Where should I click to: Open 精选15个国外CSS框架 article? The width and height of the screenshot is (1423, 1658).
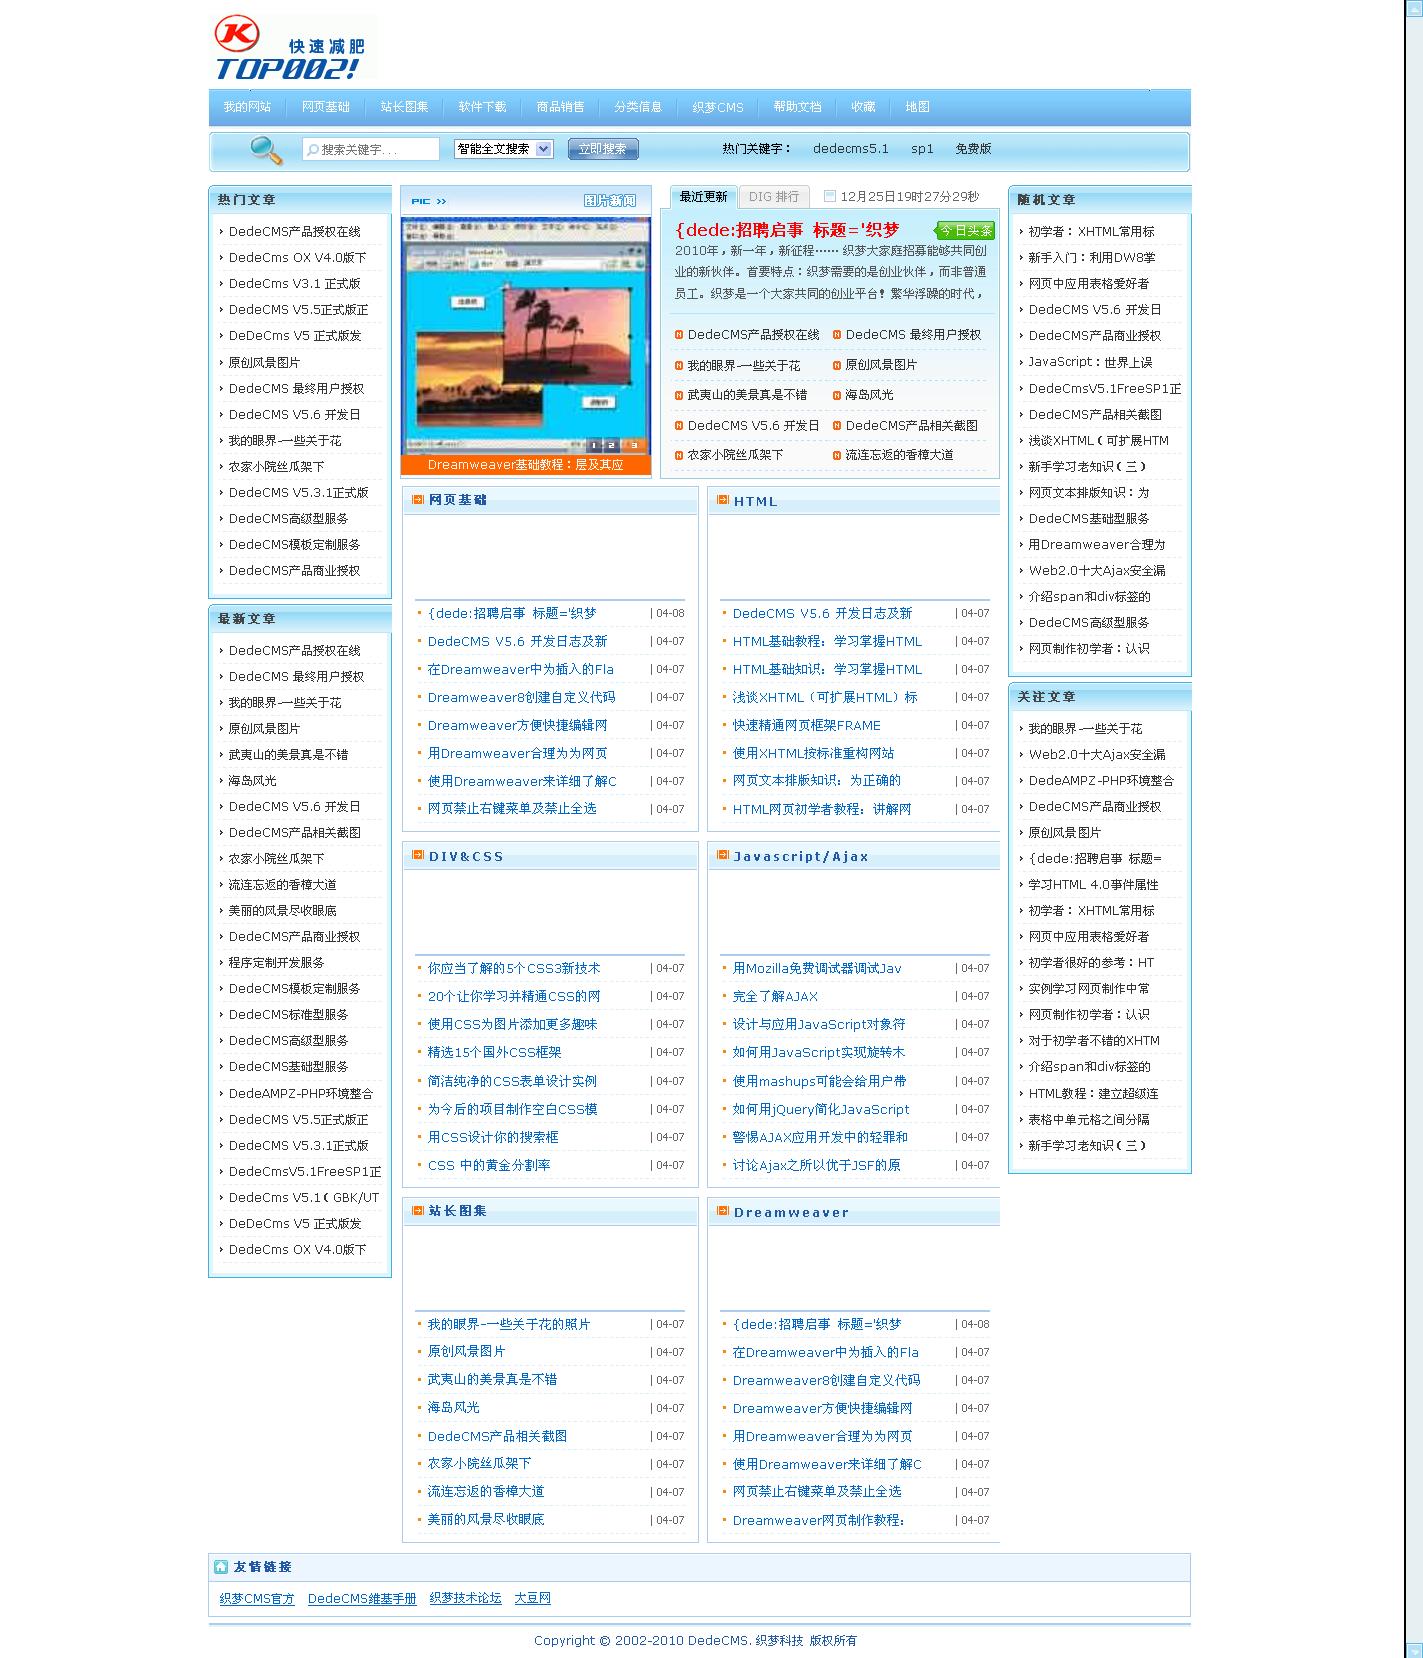pos(494,1053)
